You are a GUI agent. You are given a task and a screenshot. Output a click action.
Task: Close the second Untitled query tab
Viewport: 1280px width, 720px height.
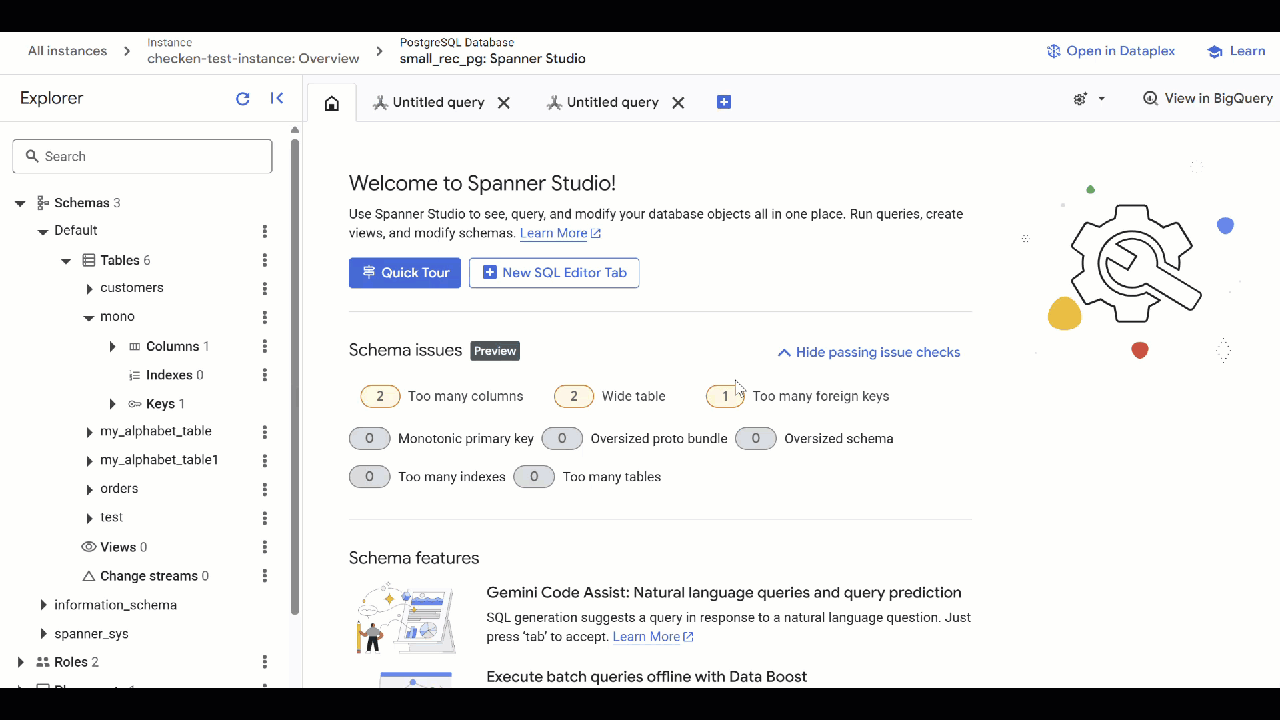pos(678,103)
